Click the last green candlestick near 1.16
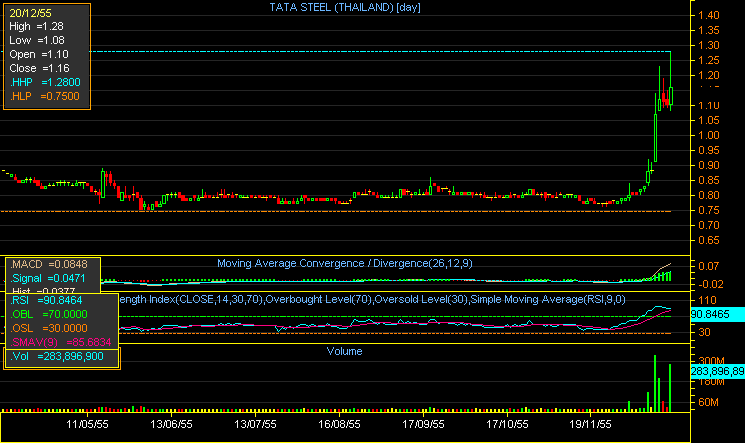Viewport: 745px width, 443px height. coord(671,95)
